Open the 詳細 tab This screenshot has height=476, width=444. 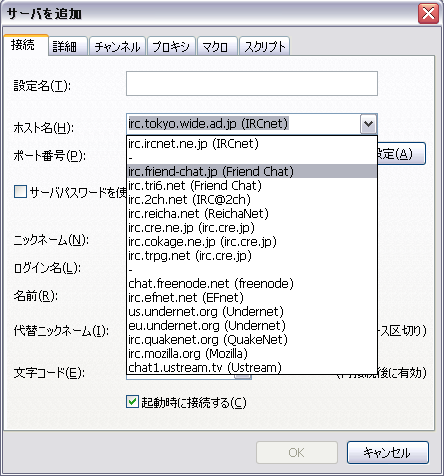68,46
